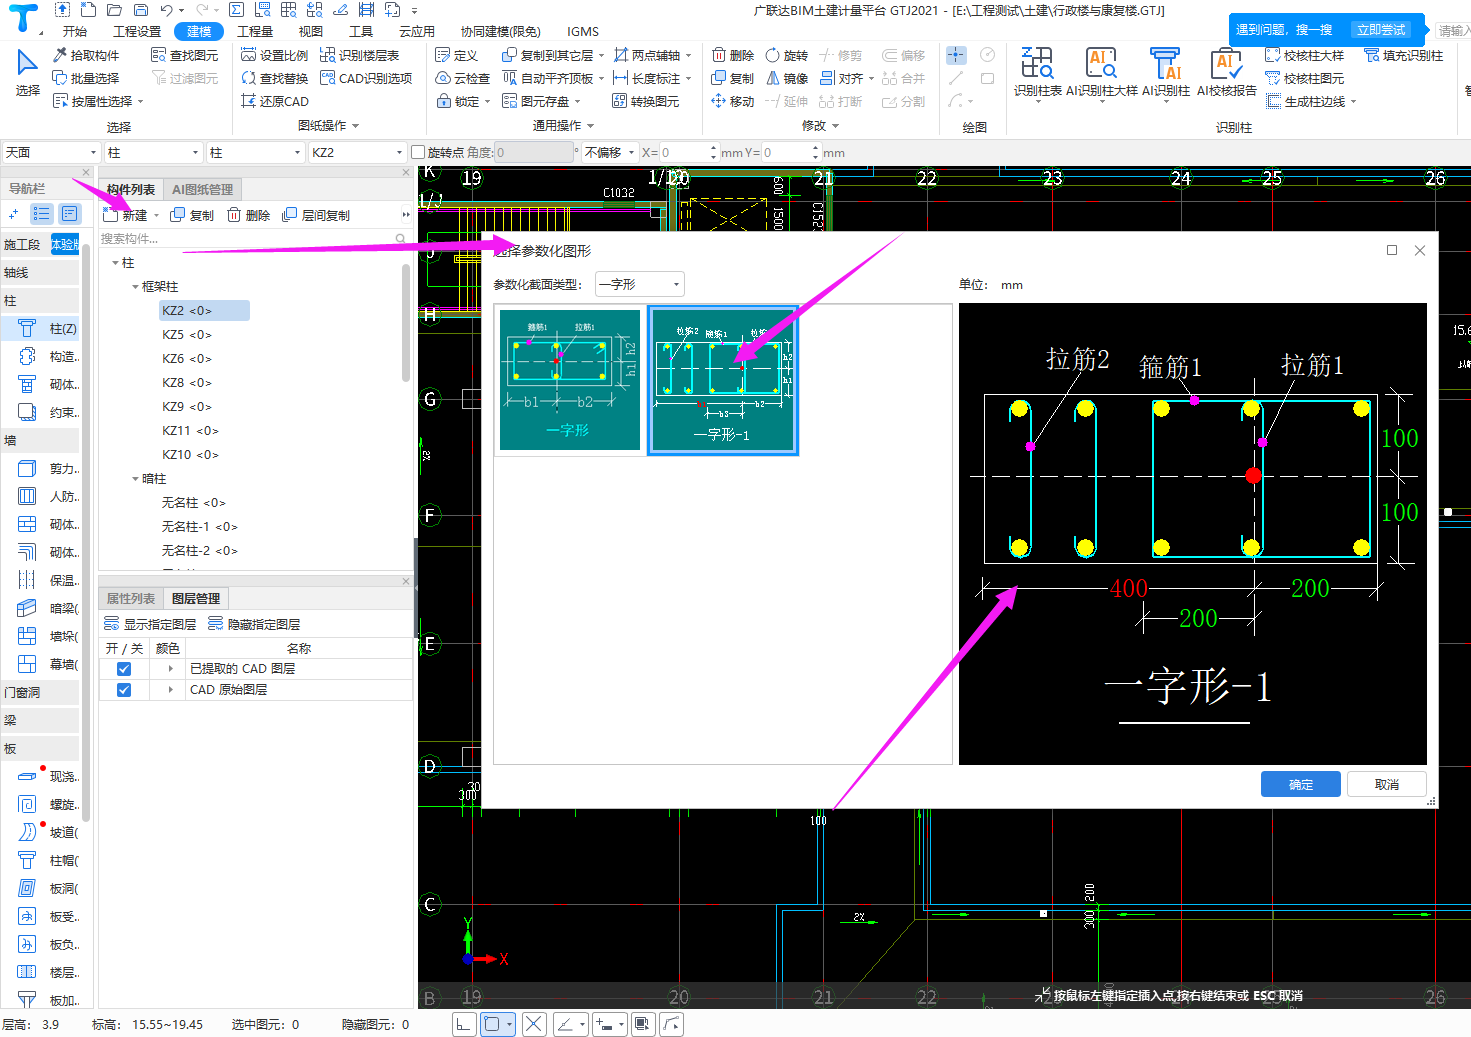
Task: Open the 设置比例 set scale tool
Action: [275, 55]
